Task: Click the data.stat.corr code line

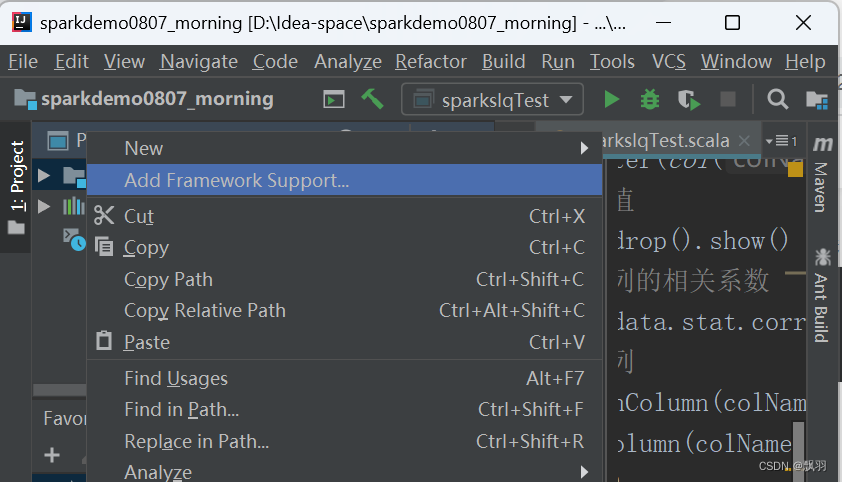Action: tap(712, 322)
